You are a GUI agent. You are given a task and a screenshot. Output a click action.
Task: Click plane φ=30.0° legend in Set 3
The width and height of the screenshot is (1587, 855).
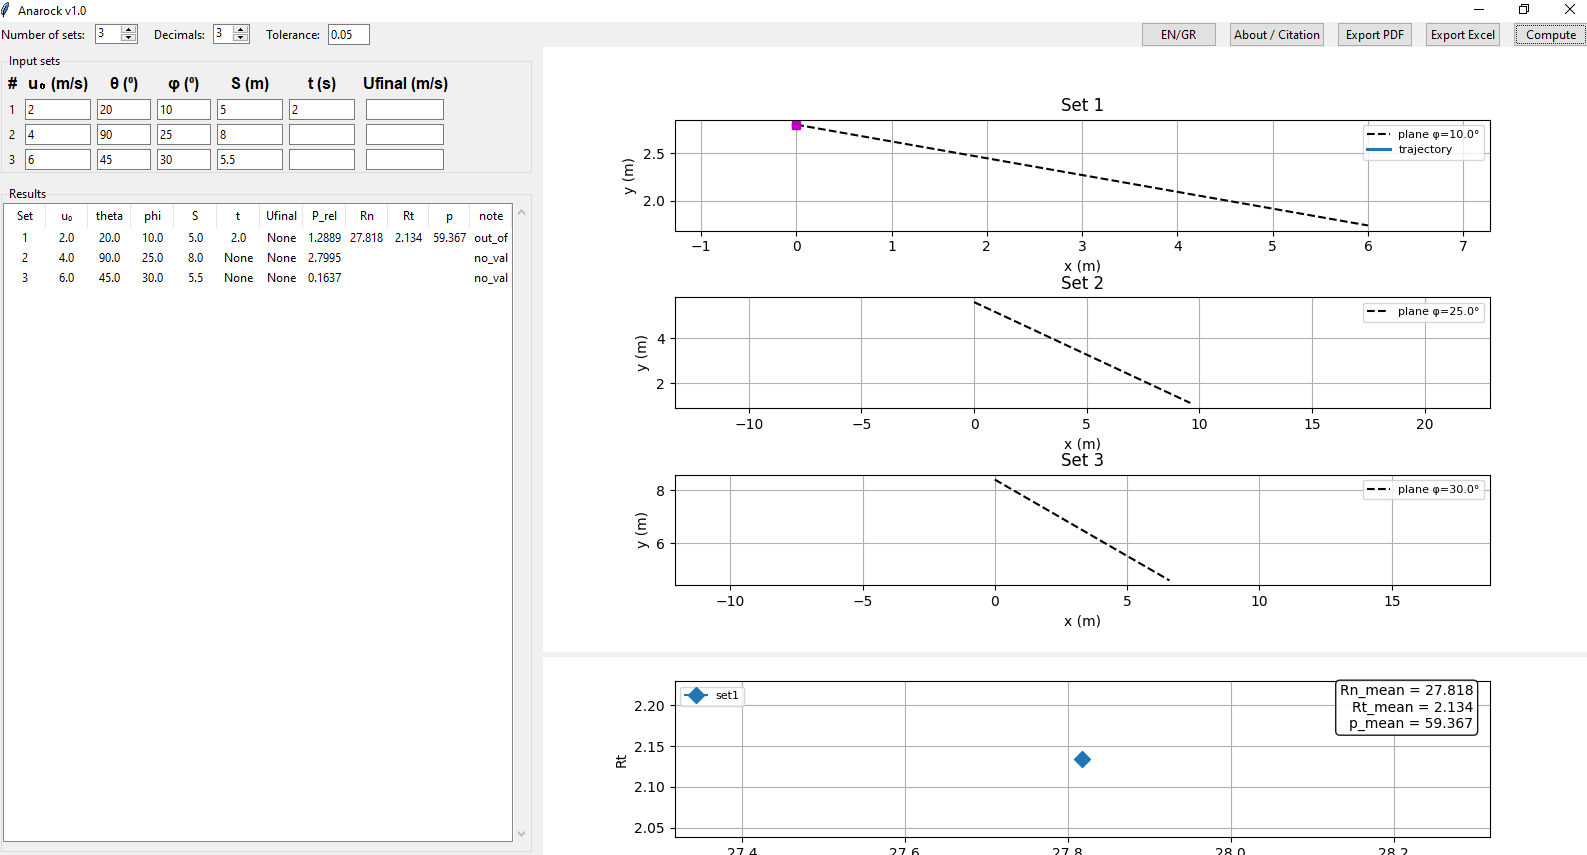[1423, 490]
